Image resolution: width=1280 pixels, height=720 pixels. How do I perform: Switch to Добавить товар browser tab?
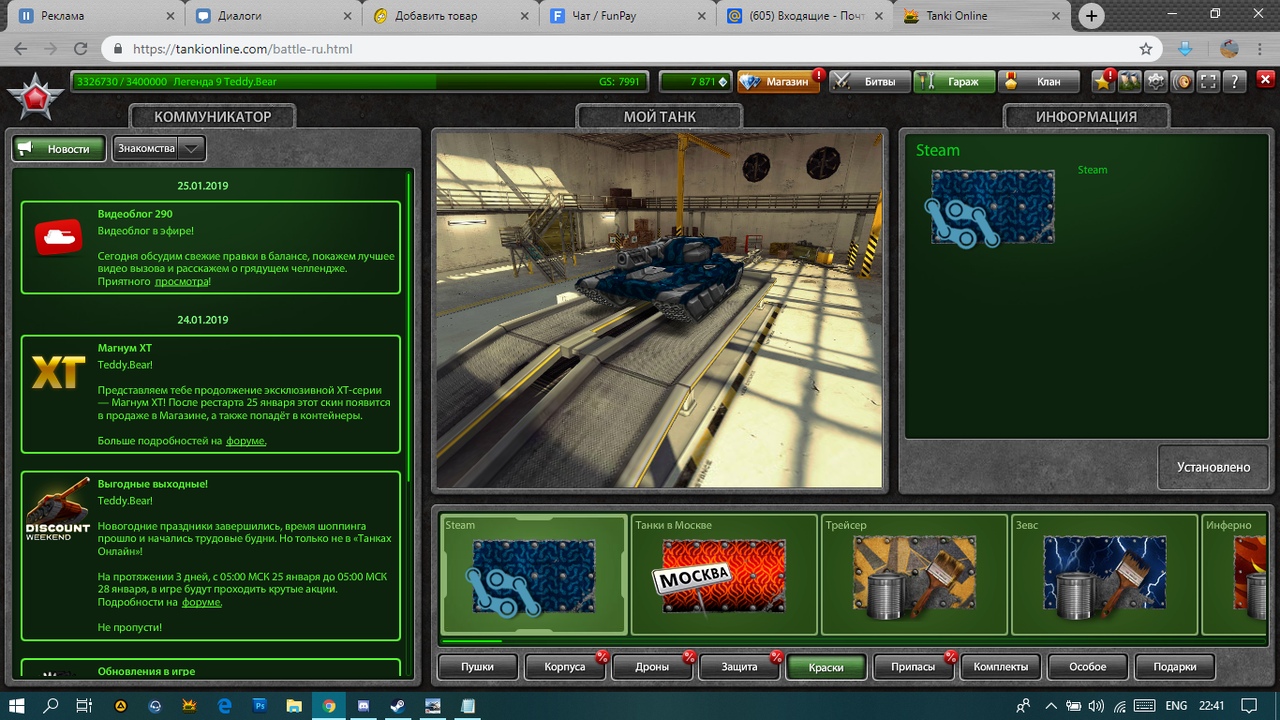coord(451,16)
